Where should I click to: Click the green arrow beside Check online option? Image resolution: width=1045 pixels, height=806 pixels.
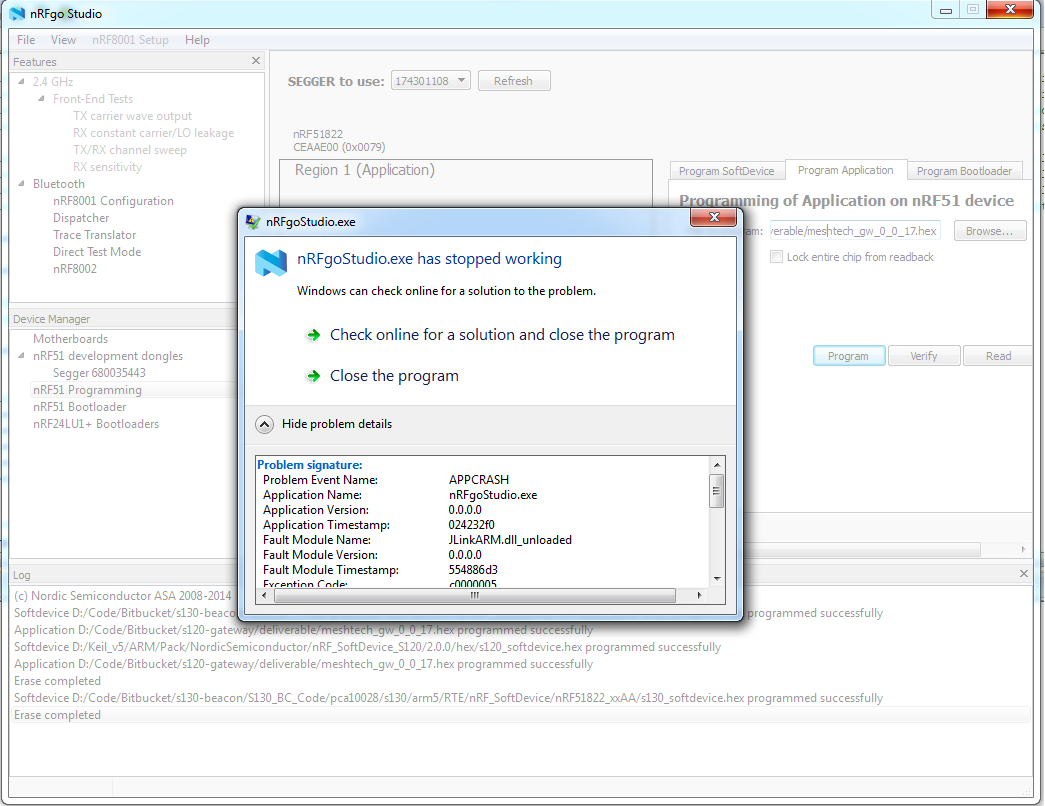pos(313,335)
